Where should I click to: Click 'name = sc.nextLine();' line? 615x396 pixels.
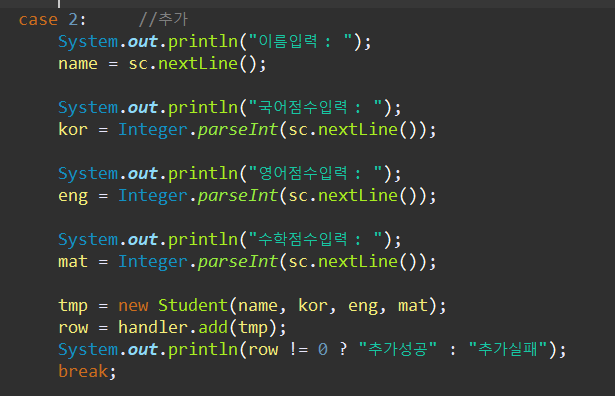pos(162,64)
